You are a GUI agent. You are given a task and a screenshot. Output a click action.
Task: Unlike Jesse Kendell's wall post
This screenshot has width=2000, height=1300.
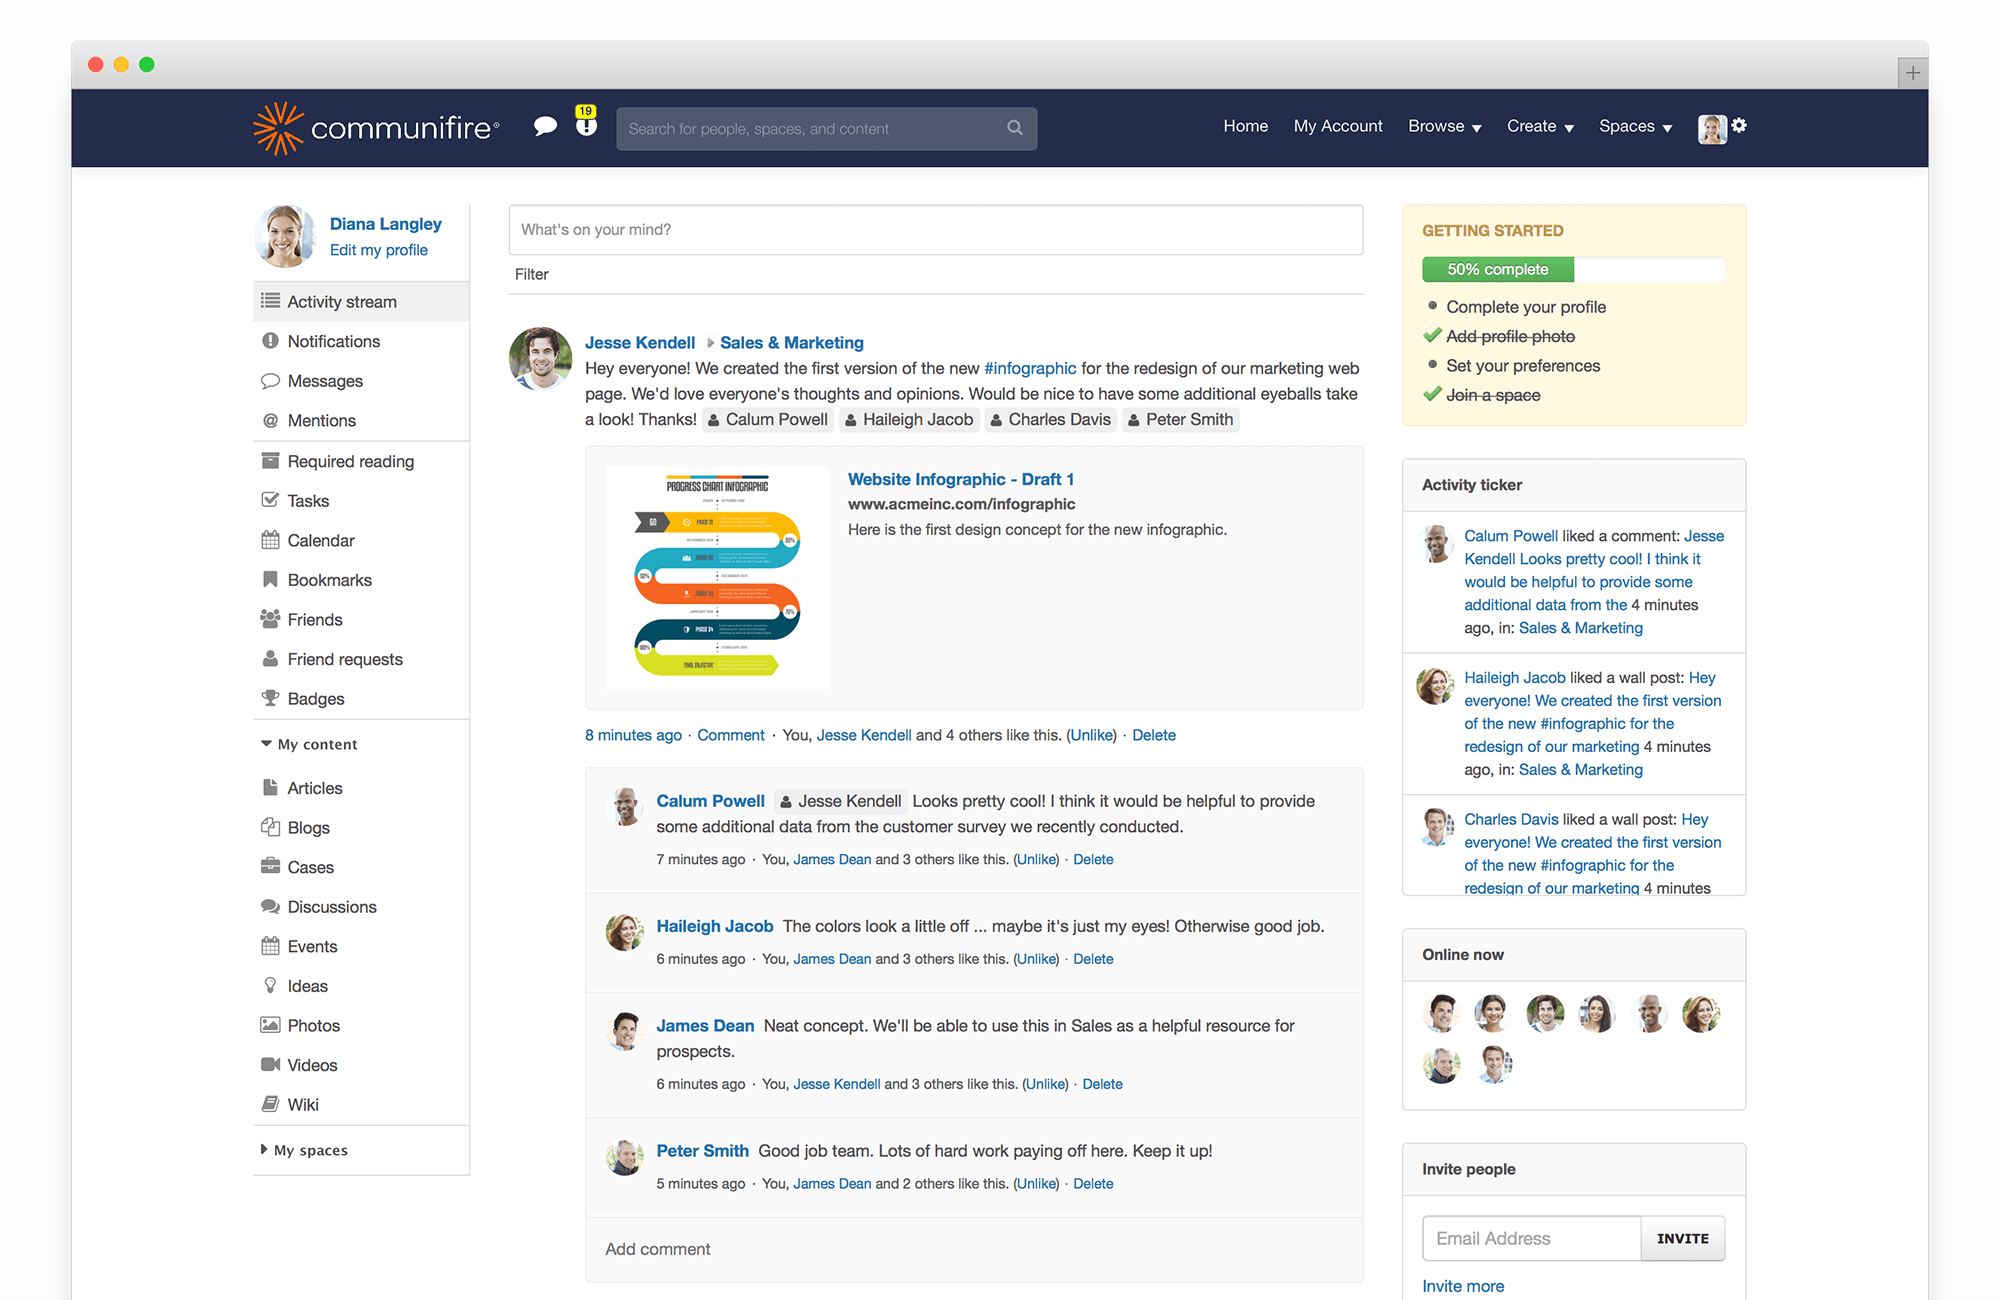pos(1092,735)
